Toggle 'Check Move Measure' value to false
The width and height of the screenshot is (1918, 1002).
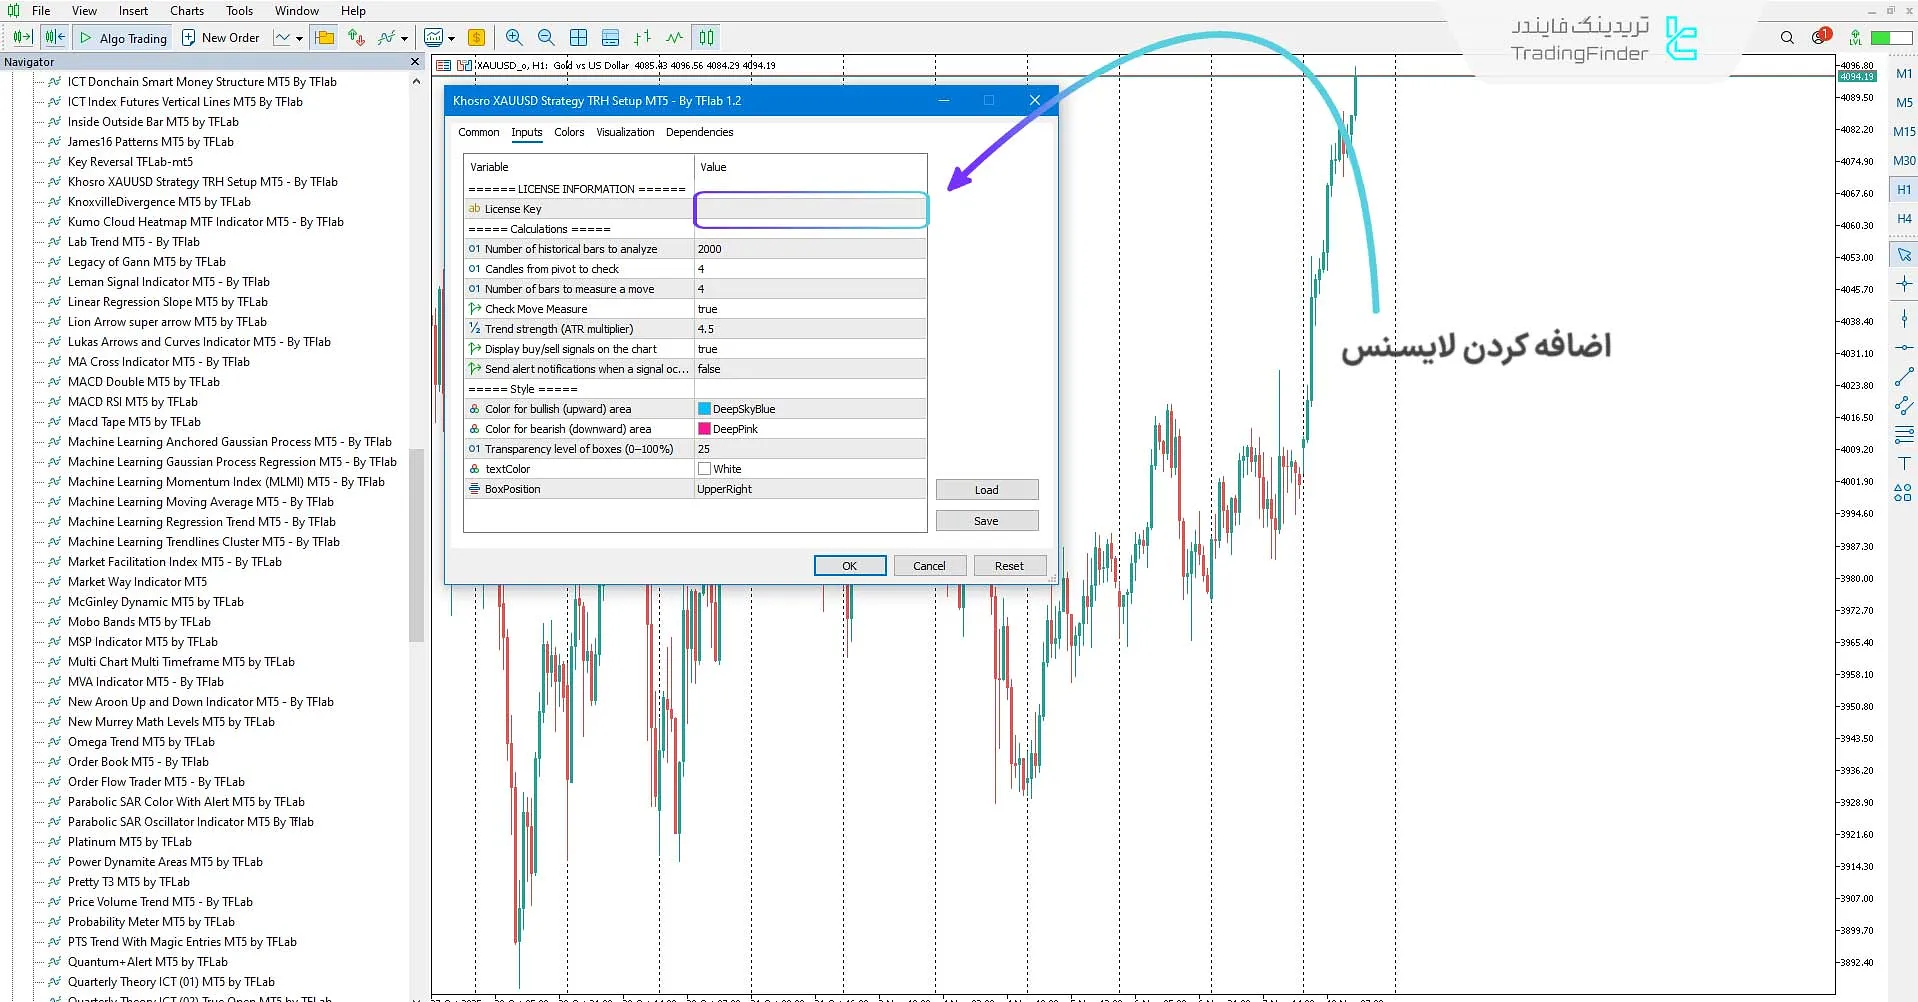810,309
